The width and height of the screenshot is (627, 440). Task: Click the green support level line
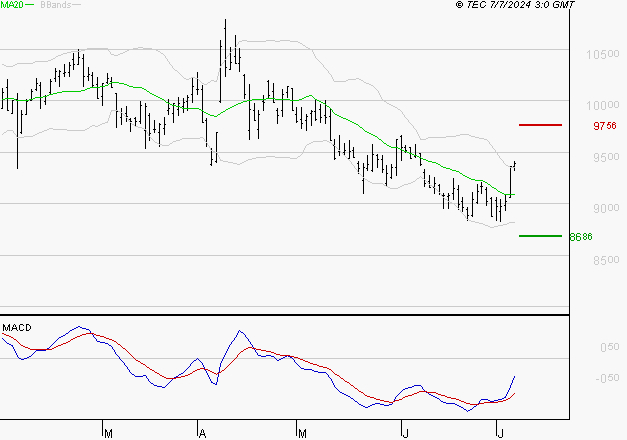[x=540, y=236]
